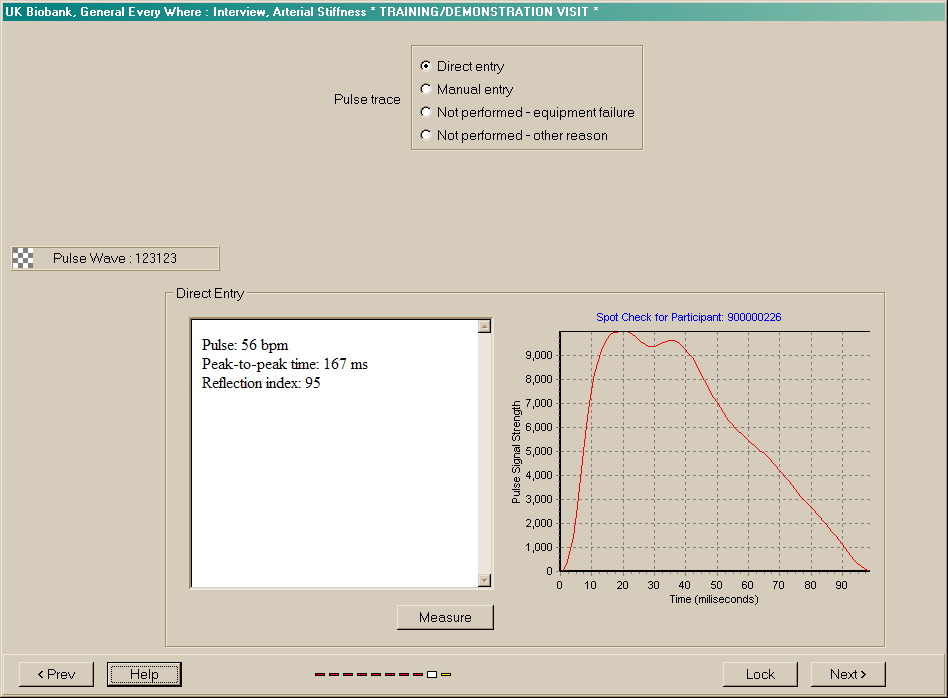The height and width of the screenshot is (698, 948).
Task: Pick Not performed - other reason option
Action: [426, 135]
